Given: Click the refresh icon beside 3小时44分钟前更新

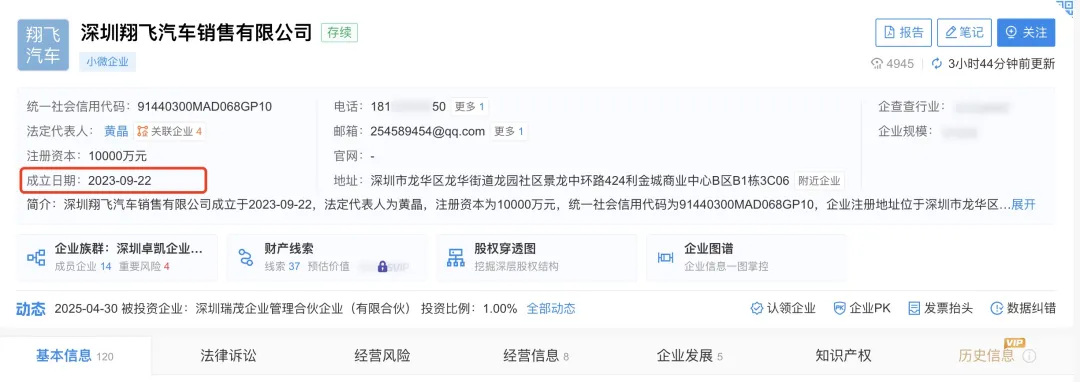Looking at the screenshot, I should pos(937,63).
